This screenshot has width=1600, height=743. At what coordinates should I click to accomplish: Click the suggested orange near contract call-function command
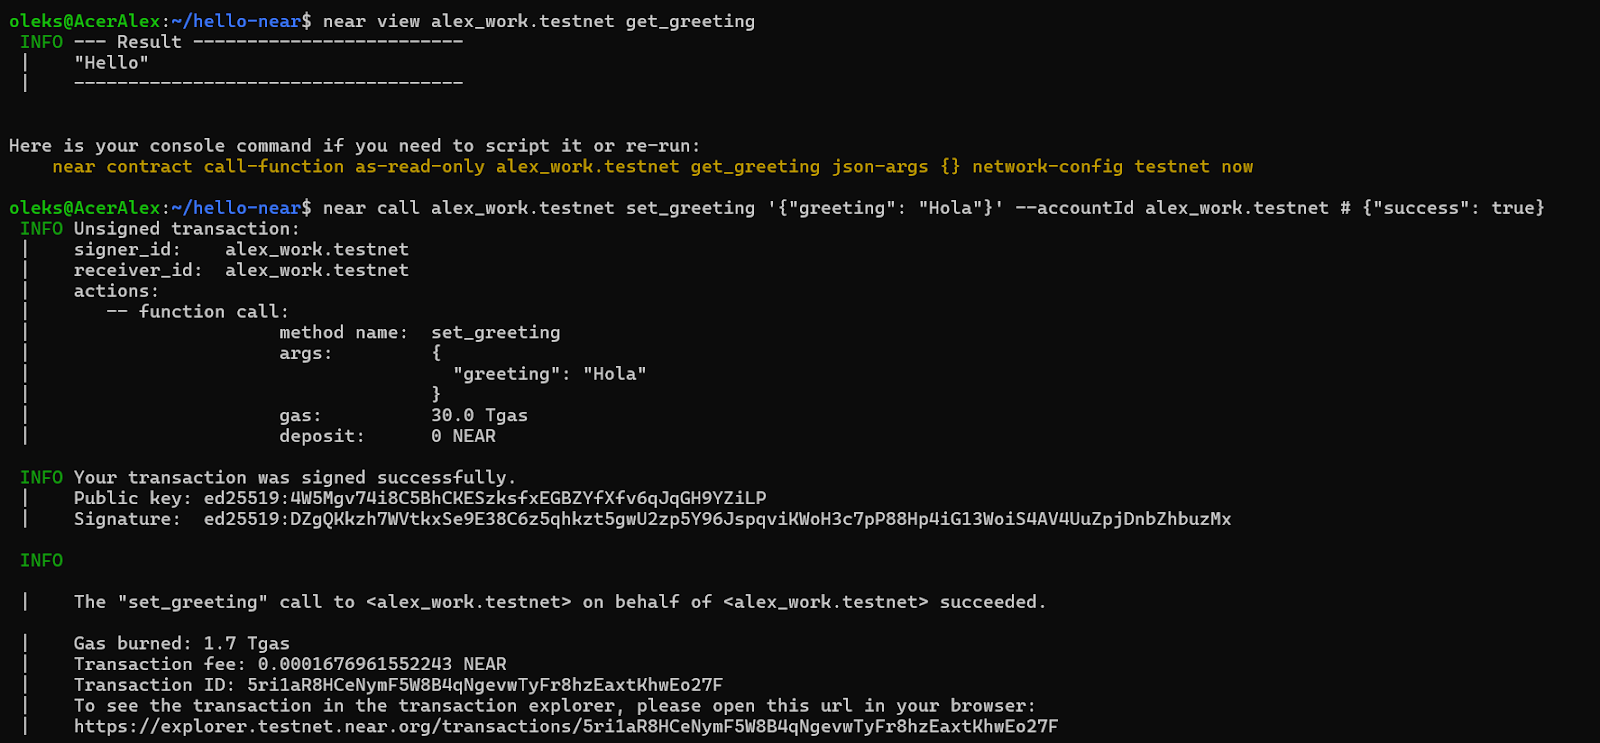click(653, 167)
